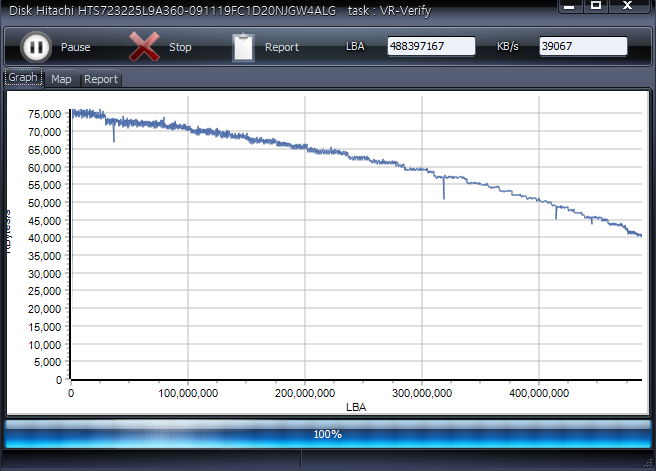
Task: Minimize the disk verify window
Action: pyautogui.click(x=569, y=6)
